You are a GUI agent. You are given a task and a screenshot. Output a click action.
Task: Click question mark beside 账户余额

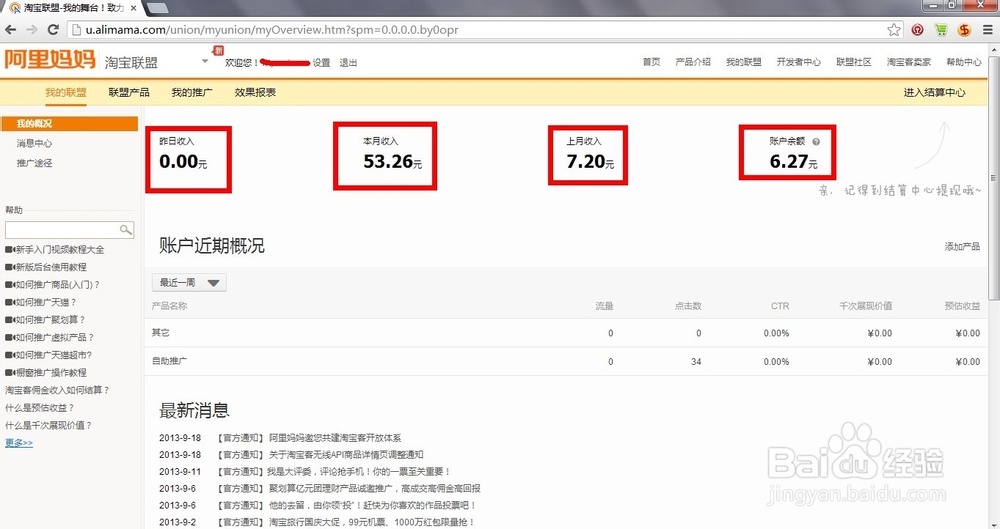pos(816,142)
